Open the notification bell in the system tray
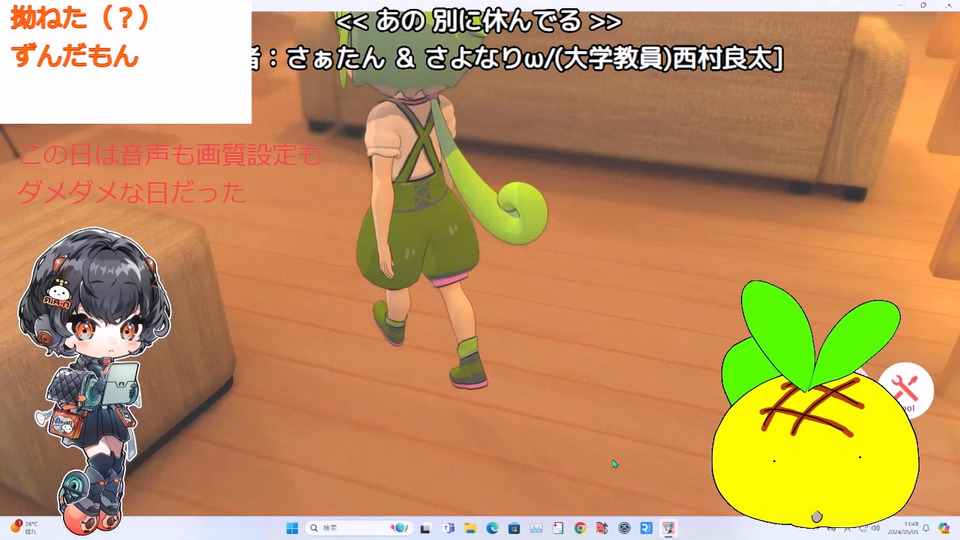The width and height of the screenshot is (960, 540). pos(926,528)
